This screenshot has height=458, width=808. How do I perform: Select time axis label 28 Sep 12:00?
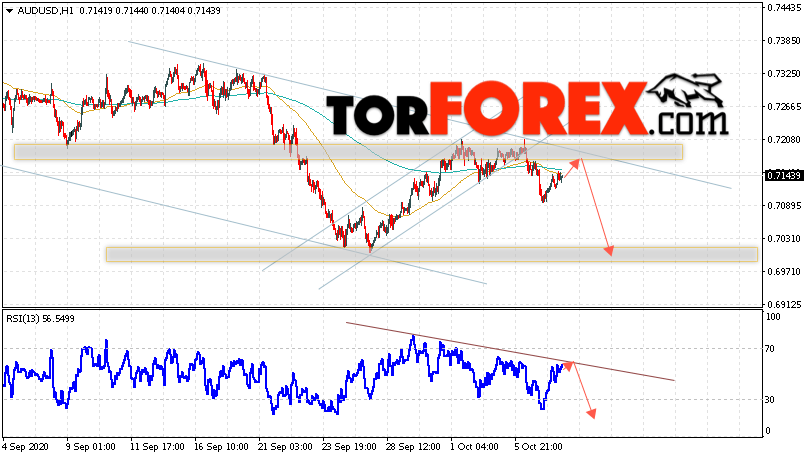tap(413, 447)
